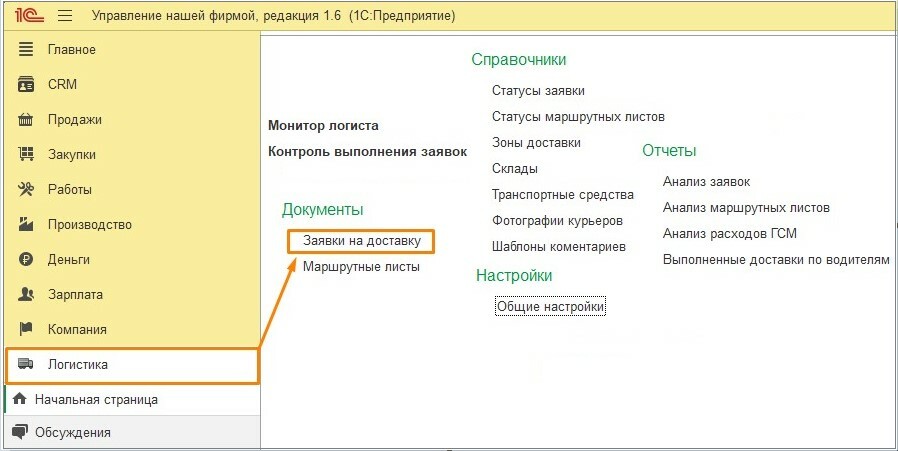The height and width of the screenshot is (451, 898).
Task: Open Общие настройки settings
Action: pos(550,307)
